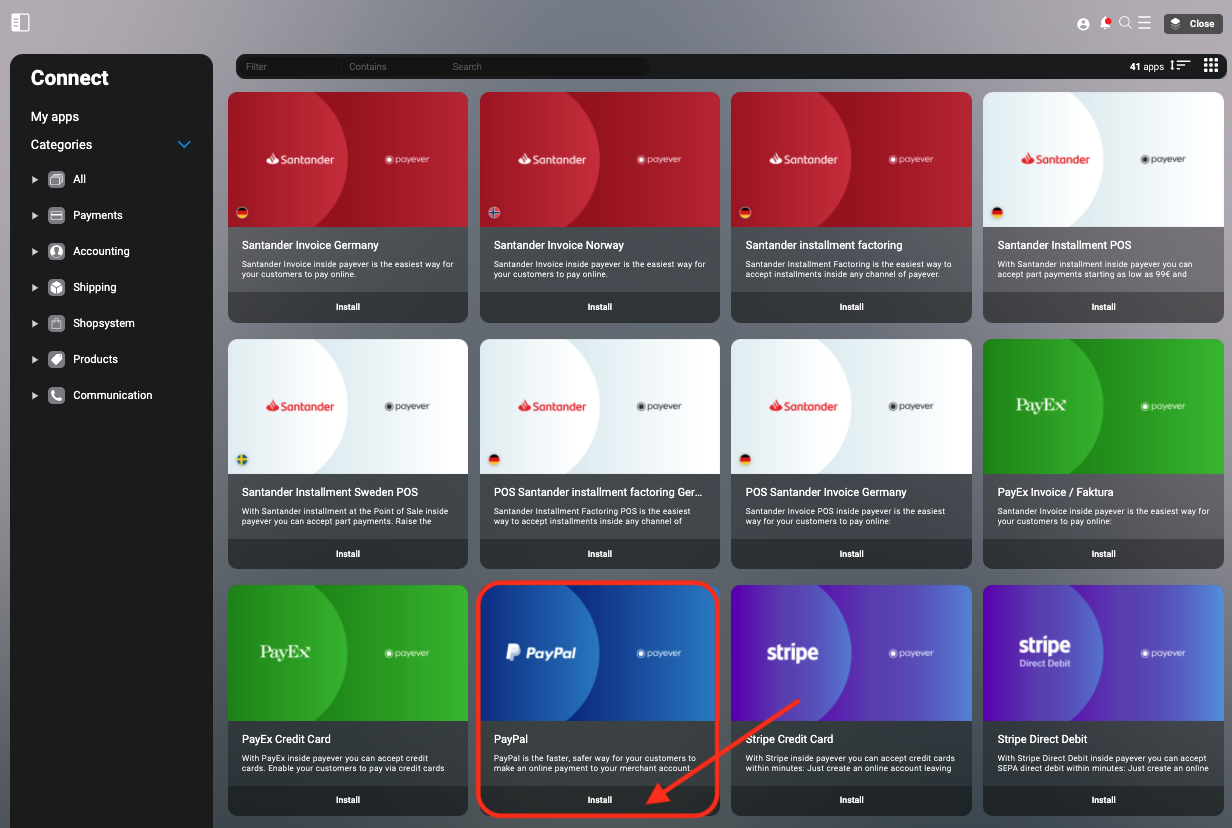
Task: Toggle the sidebar panel icon in the top bar
Action: (20, 22)
